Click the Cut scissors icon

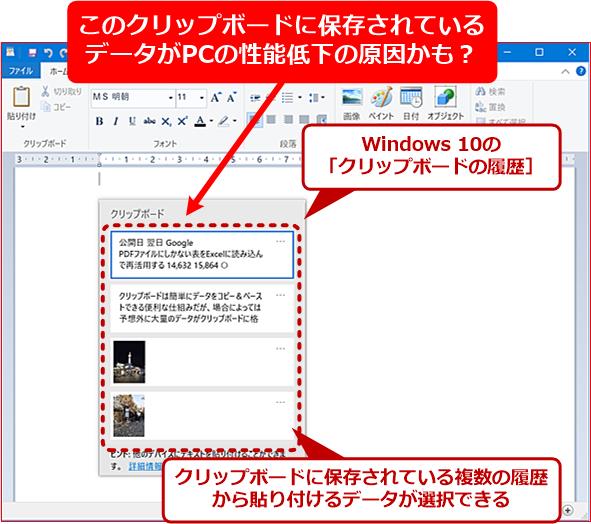pos(45,91)
